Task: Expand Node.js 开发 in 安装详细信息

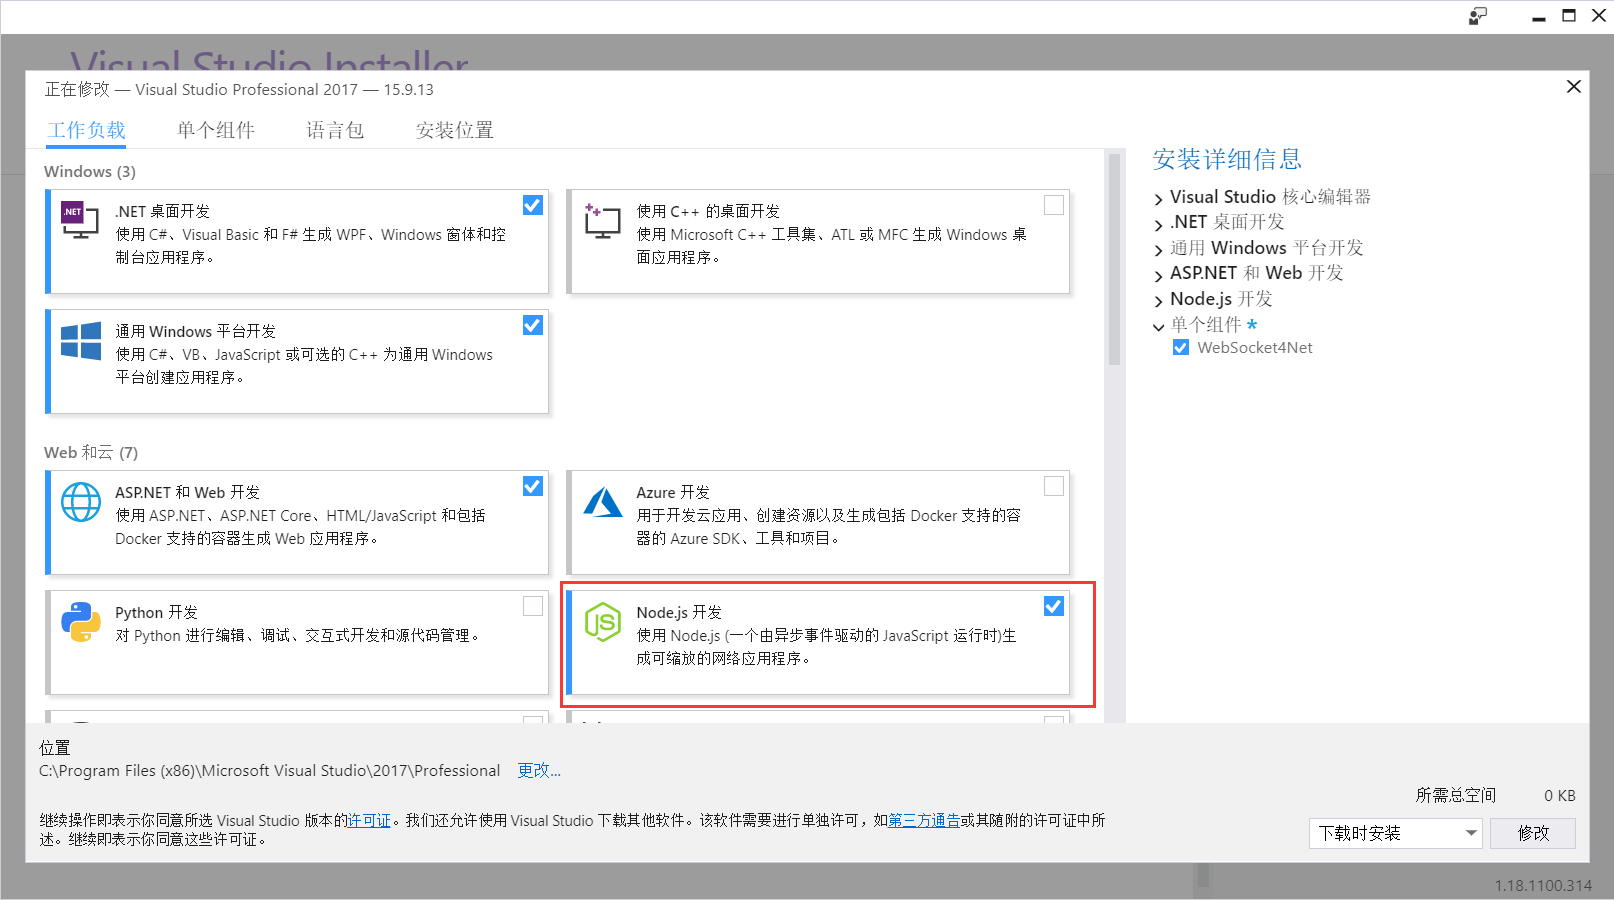Action: click(1158, 298)
